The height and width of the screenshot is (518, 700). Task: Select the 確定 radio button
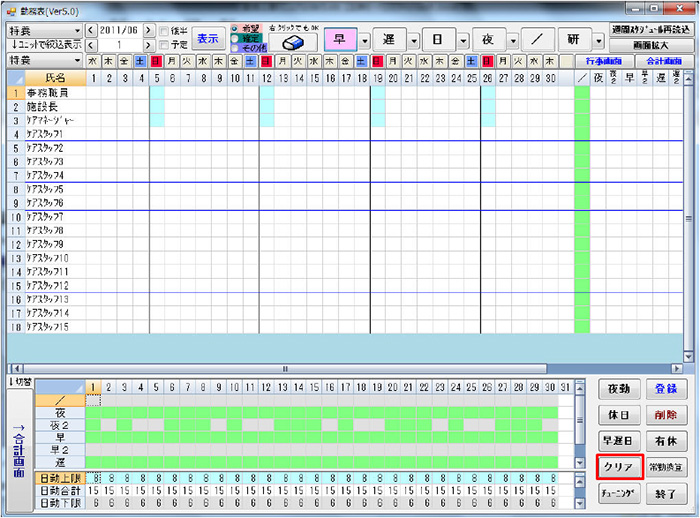click(x=234, y=38)
